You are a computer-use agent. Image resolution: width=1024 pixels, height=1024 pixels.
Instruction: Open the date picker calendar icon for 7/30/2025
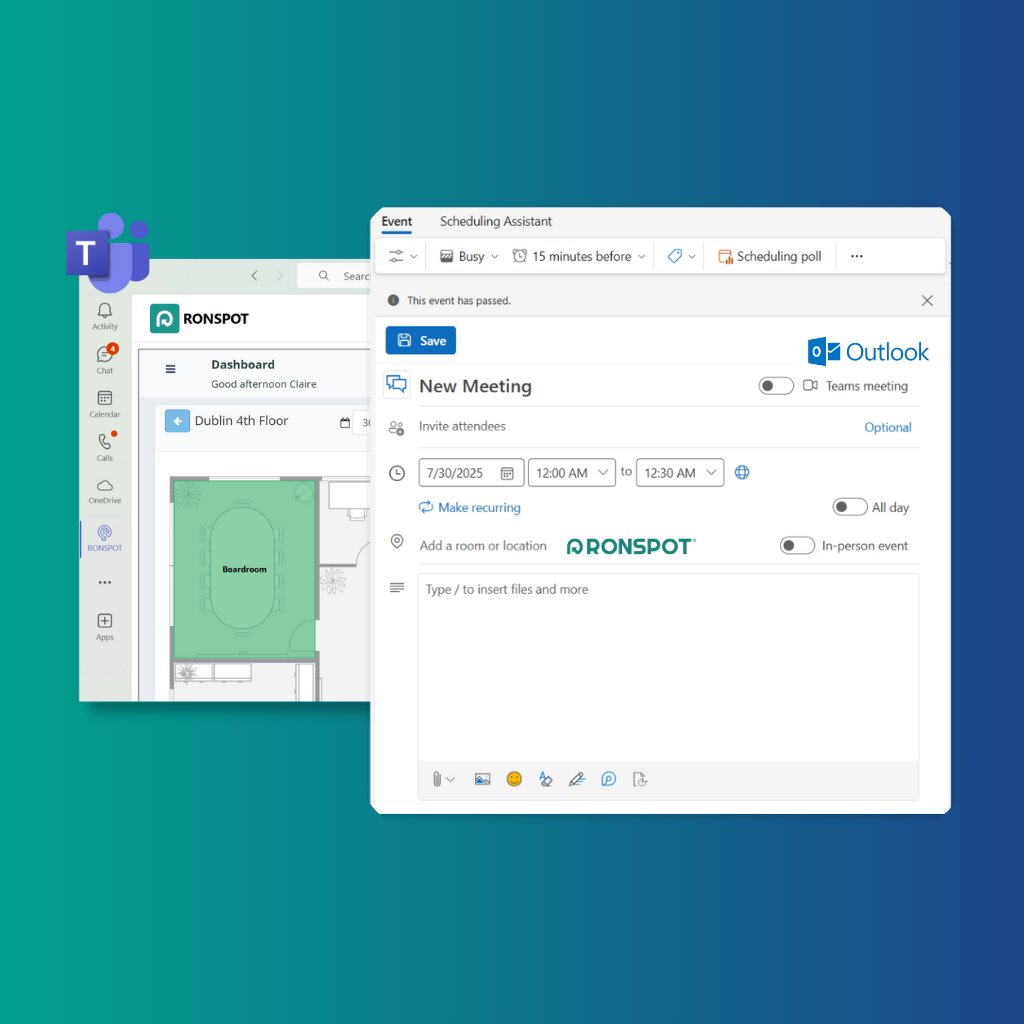click(x=507, y=473)
